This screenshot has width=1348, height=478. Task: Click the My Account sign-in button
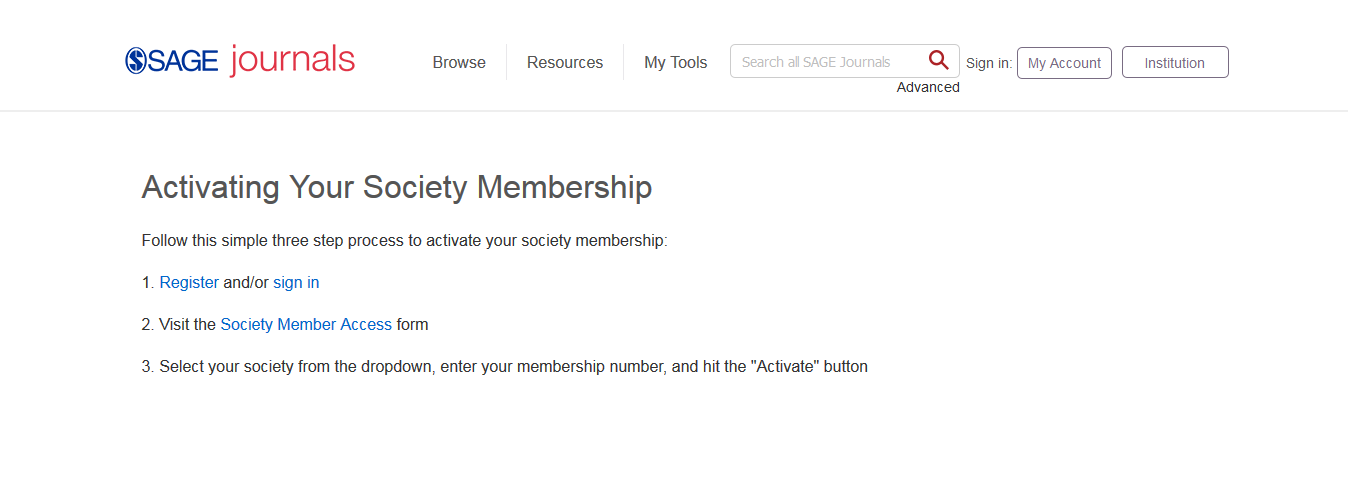[x=1064, y=62]
